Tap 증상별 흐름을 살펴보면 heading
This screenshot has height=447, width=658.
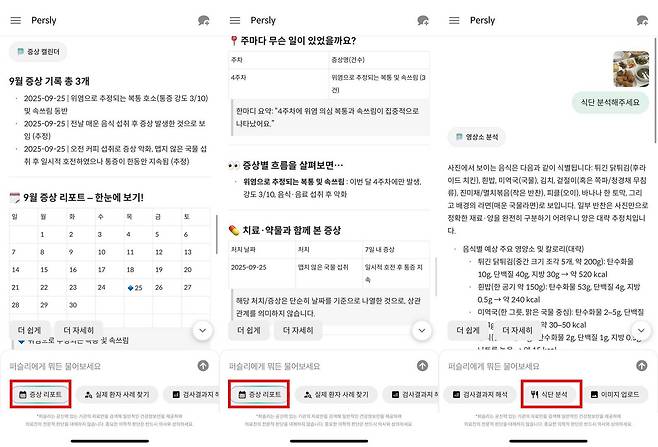(x=286, y=165)
